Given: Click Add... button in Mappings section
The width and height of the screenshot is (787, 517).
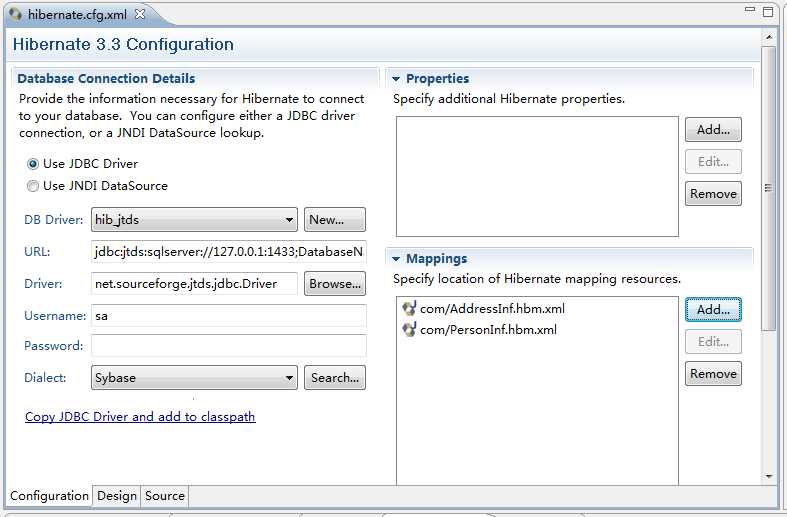Looking at the screenshot, I should pyautogui.click(x=713, y=310).
